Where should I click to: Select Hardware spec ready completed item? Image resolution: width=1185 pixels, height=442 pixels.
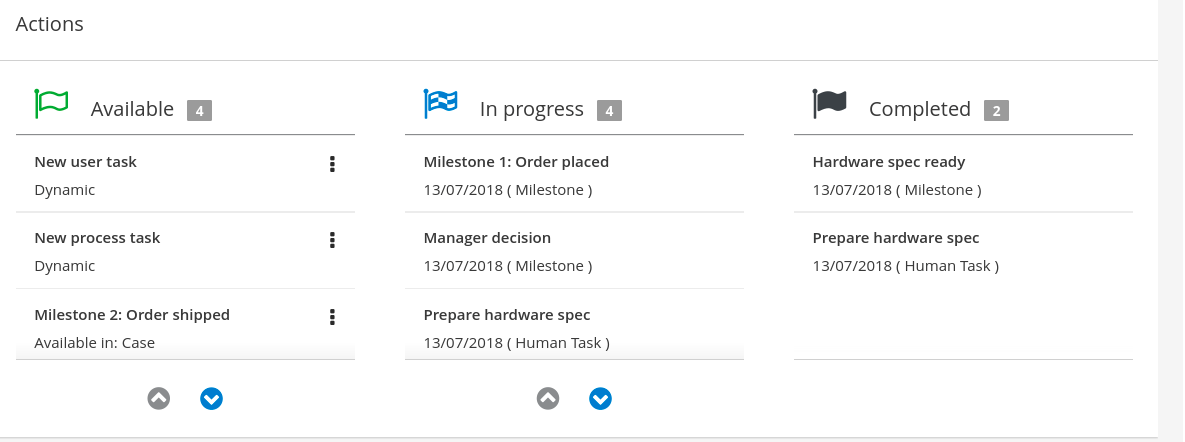pos(889,162)
